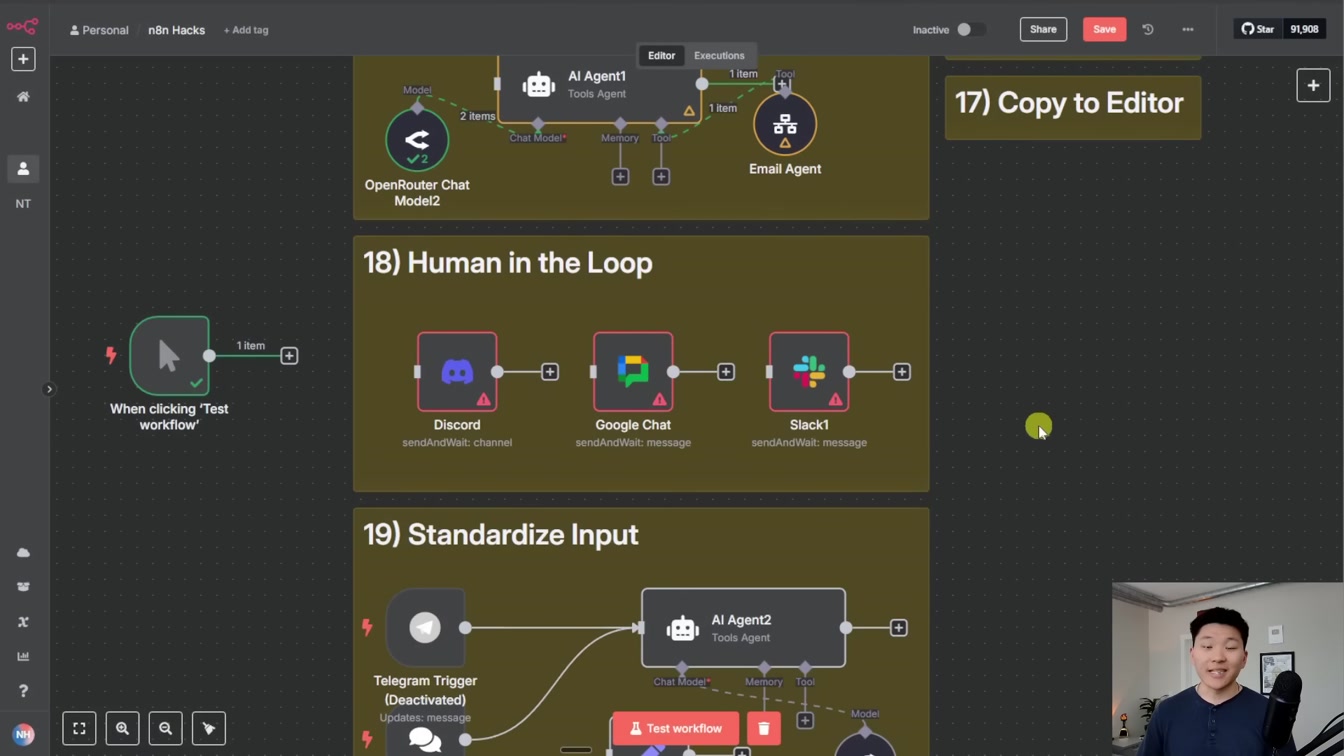1344x756 pixels.
Task: Click the fit-to-view canvas button
Action: click(x=79, y=729)
